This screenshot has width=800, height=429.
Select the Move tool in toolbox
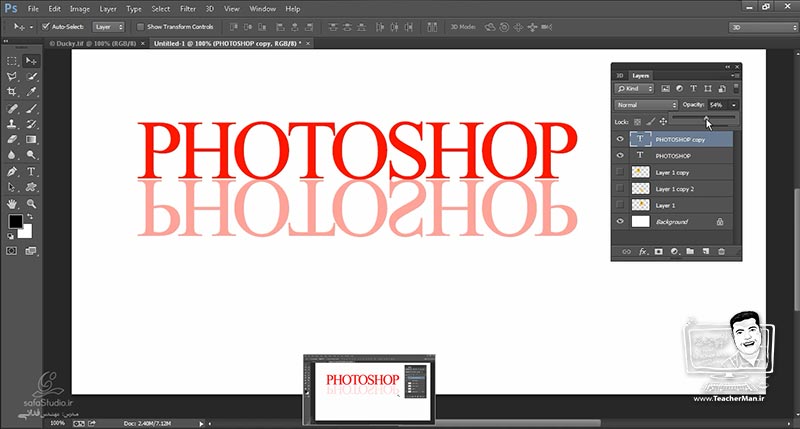coord(31,61)
